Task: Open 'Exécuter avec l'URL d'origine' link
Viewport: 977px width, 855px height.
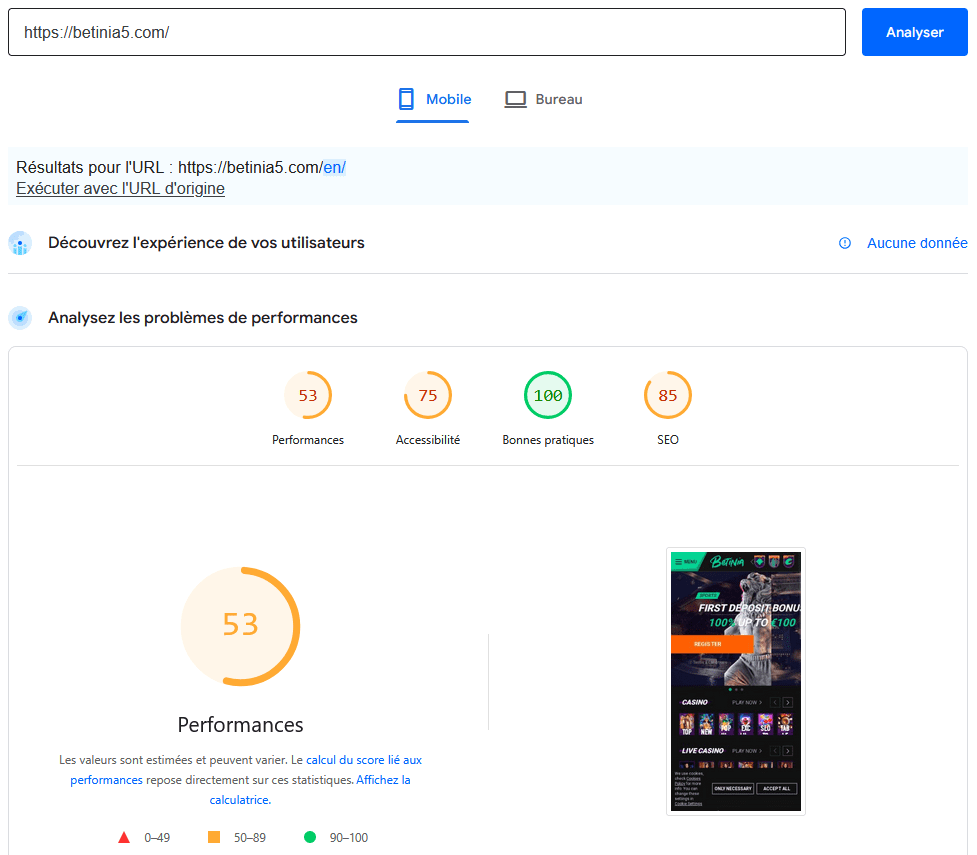Action: click(x=120, y=188)
